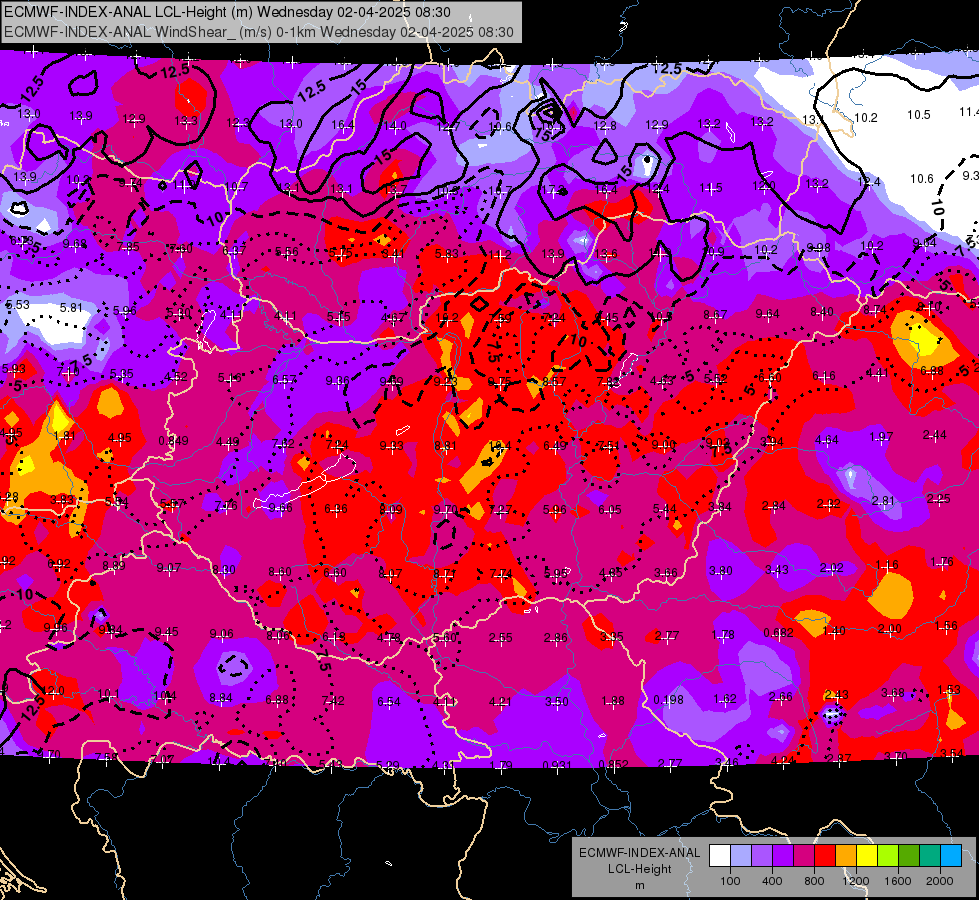Viewport: 979px width, 900px height.
Task: Click the grid value 8.84
Action: (x=221, y=698)
